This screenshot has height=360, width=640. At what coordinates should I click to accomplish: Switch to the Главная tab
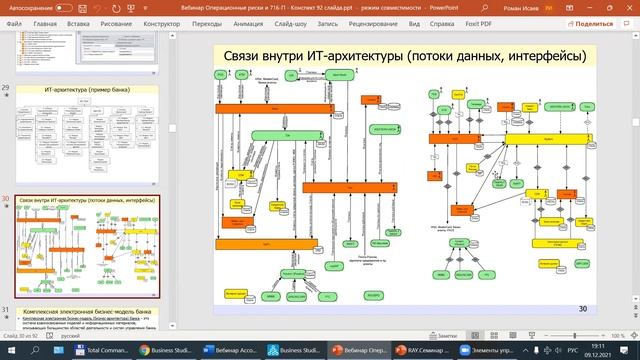45,24
